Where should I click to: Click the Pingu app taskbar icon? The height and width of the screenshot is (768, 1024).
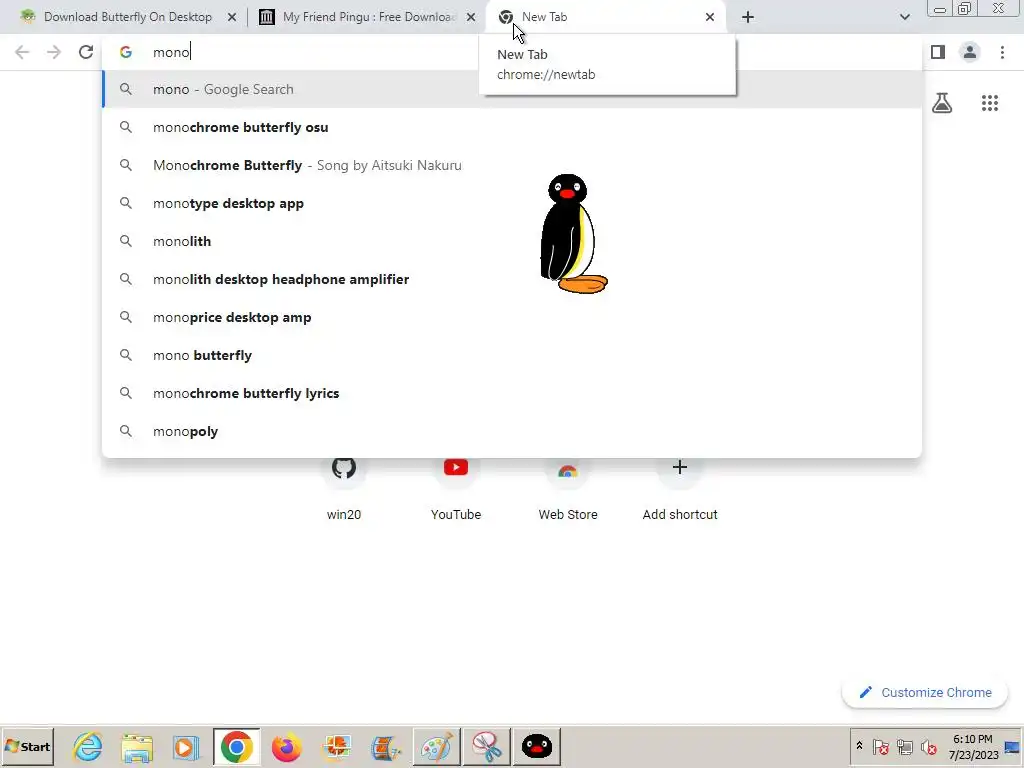tap(537, 746)
